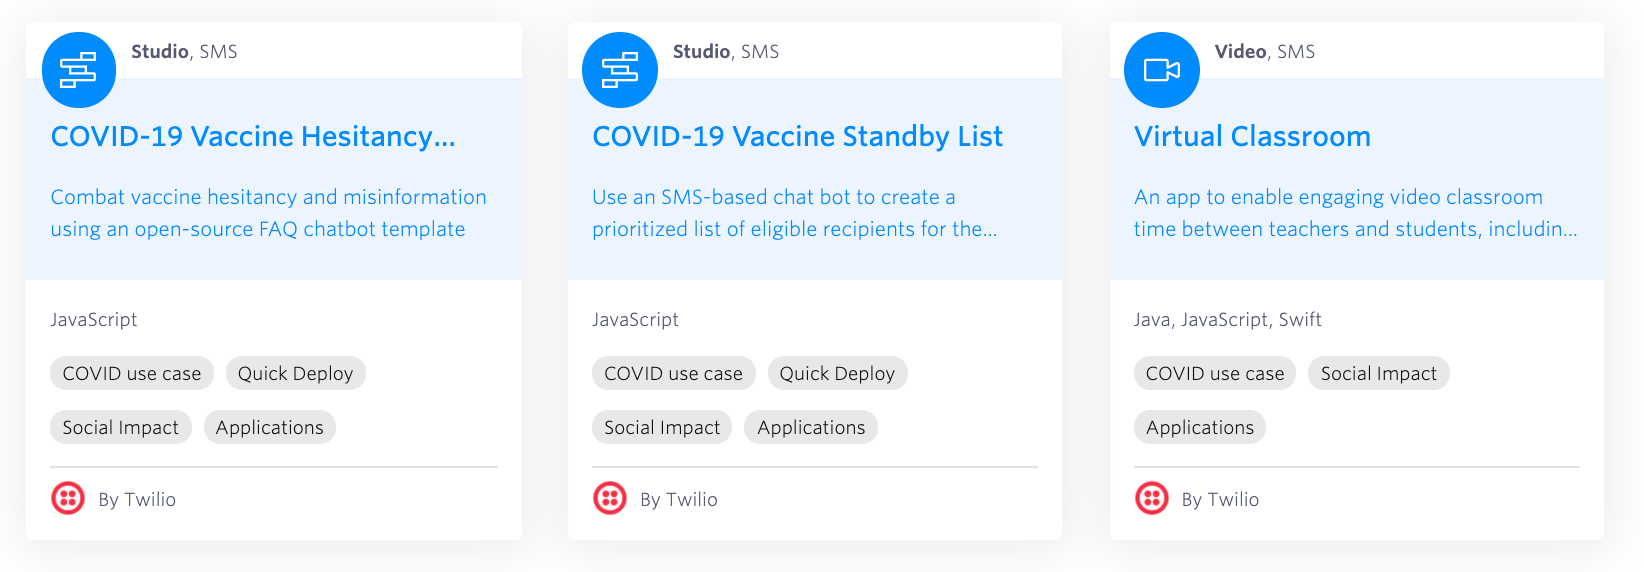
Task: Open the COVID-19 Vaccine Standby List title
Action: coord(797,136)
